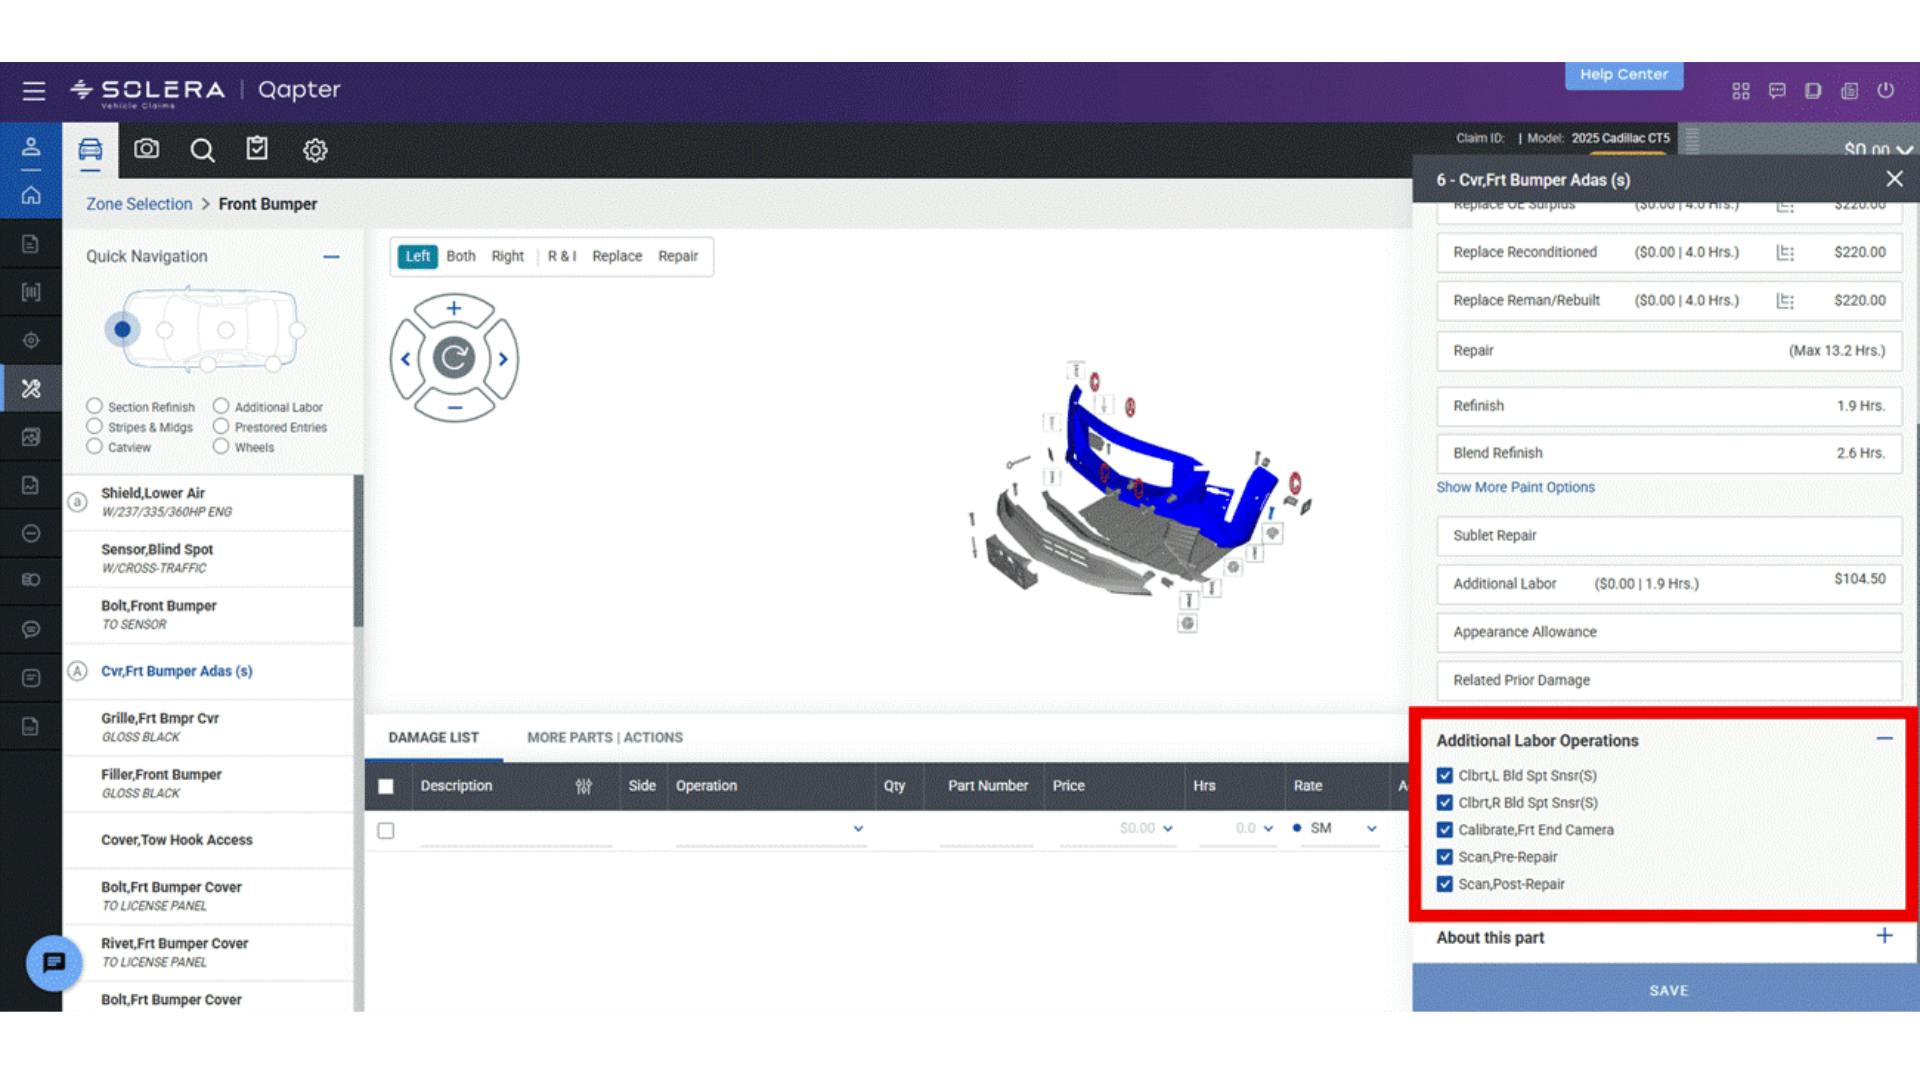The height and width of the screenshot is (1080, 1920).
Task: Zoom in with the plus control
Action: tap(454, 309)
